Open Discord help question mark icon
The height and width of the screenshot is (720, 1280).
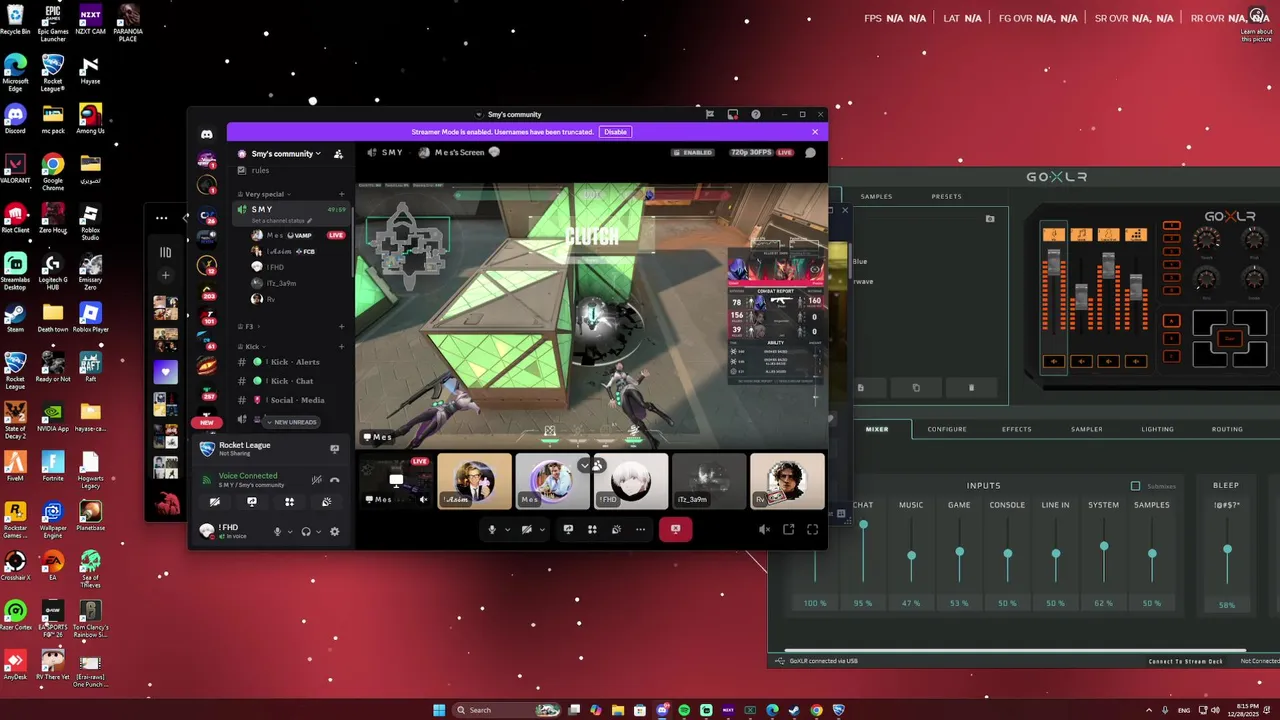(755, 115)
